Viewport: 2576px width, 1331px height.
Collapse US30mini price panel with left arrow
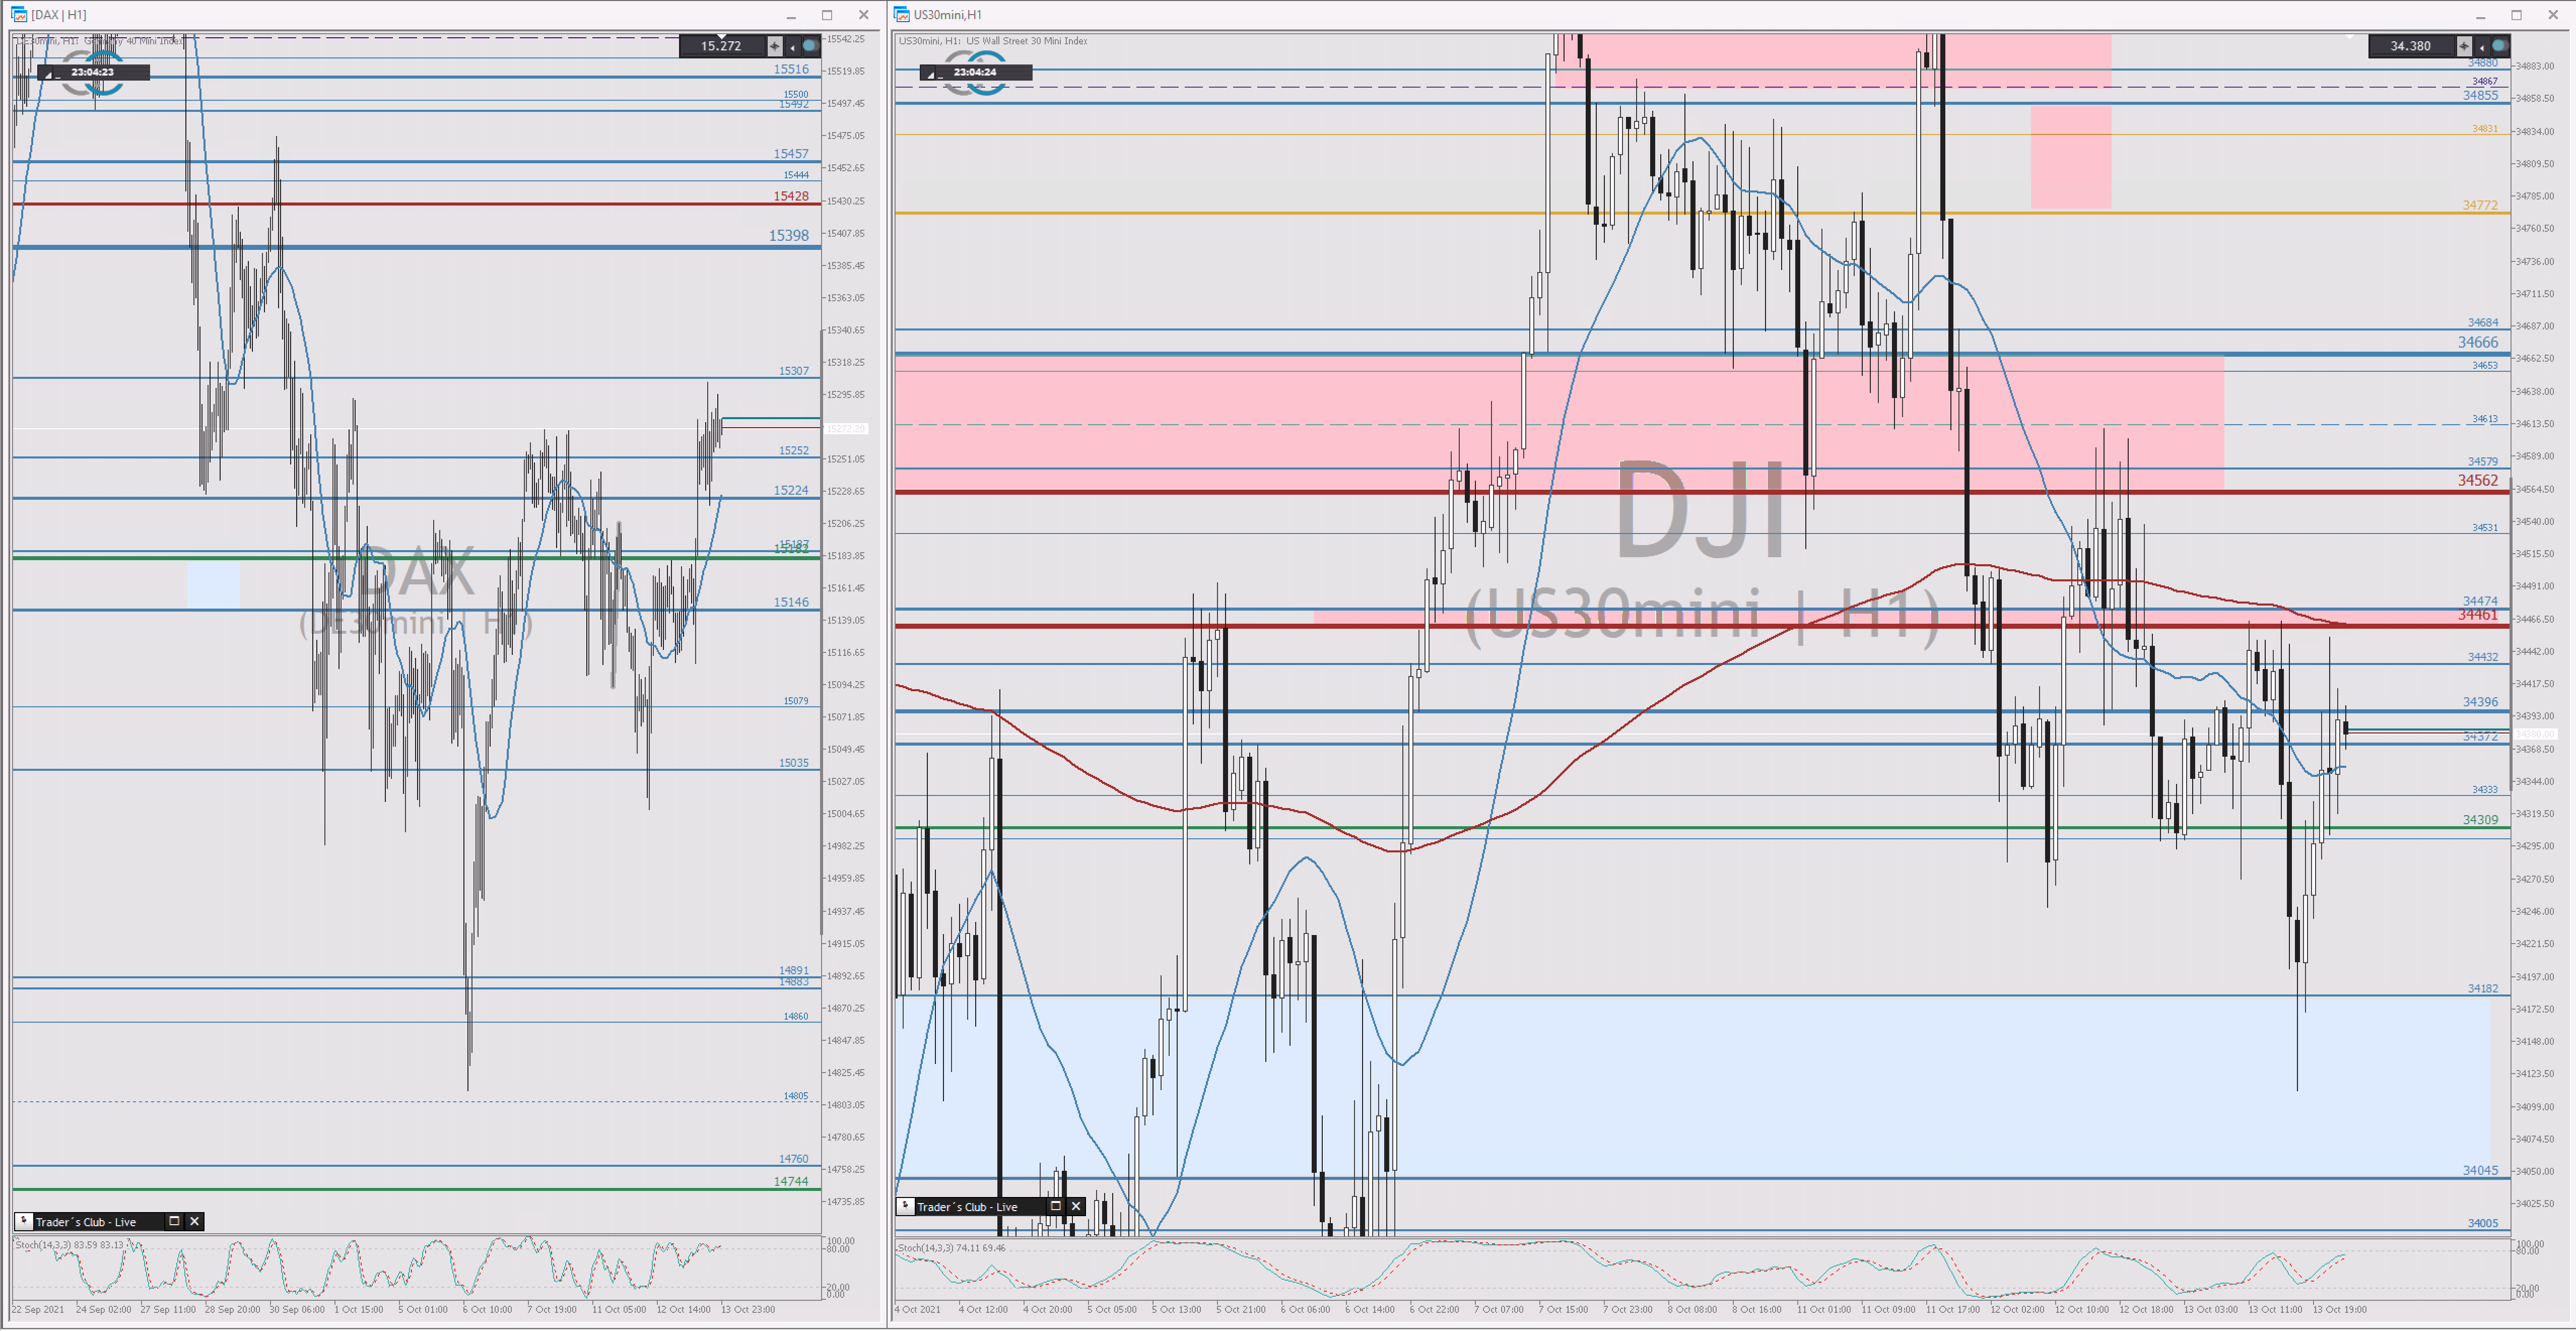(x=2481, y=46)
